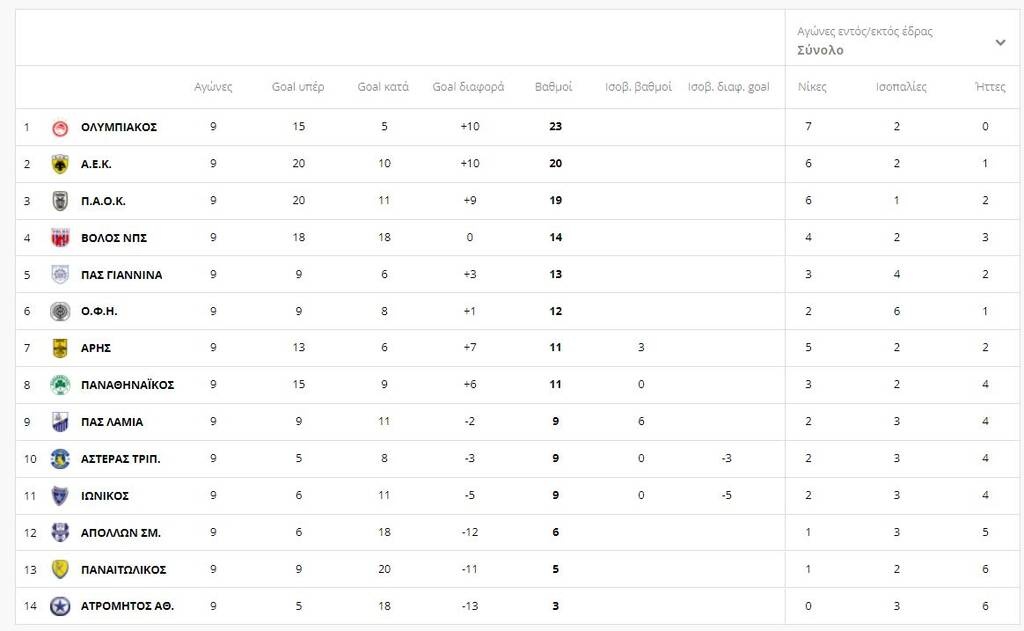Click the Ισοπαλίες column header
This screenshot has height=631, width=1024.
coord(901,87)
